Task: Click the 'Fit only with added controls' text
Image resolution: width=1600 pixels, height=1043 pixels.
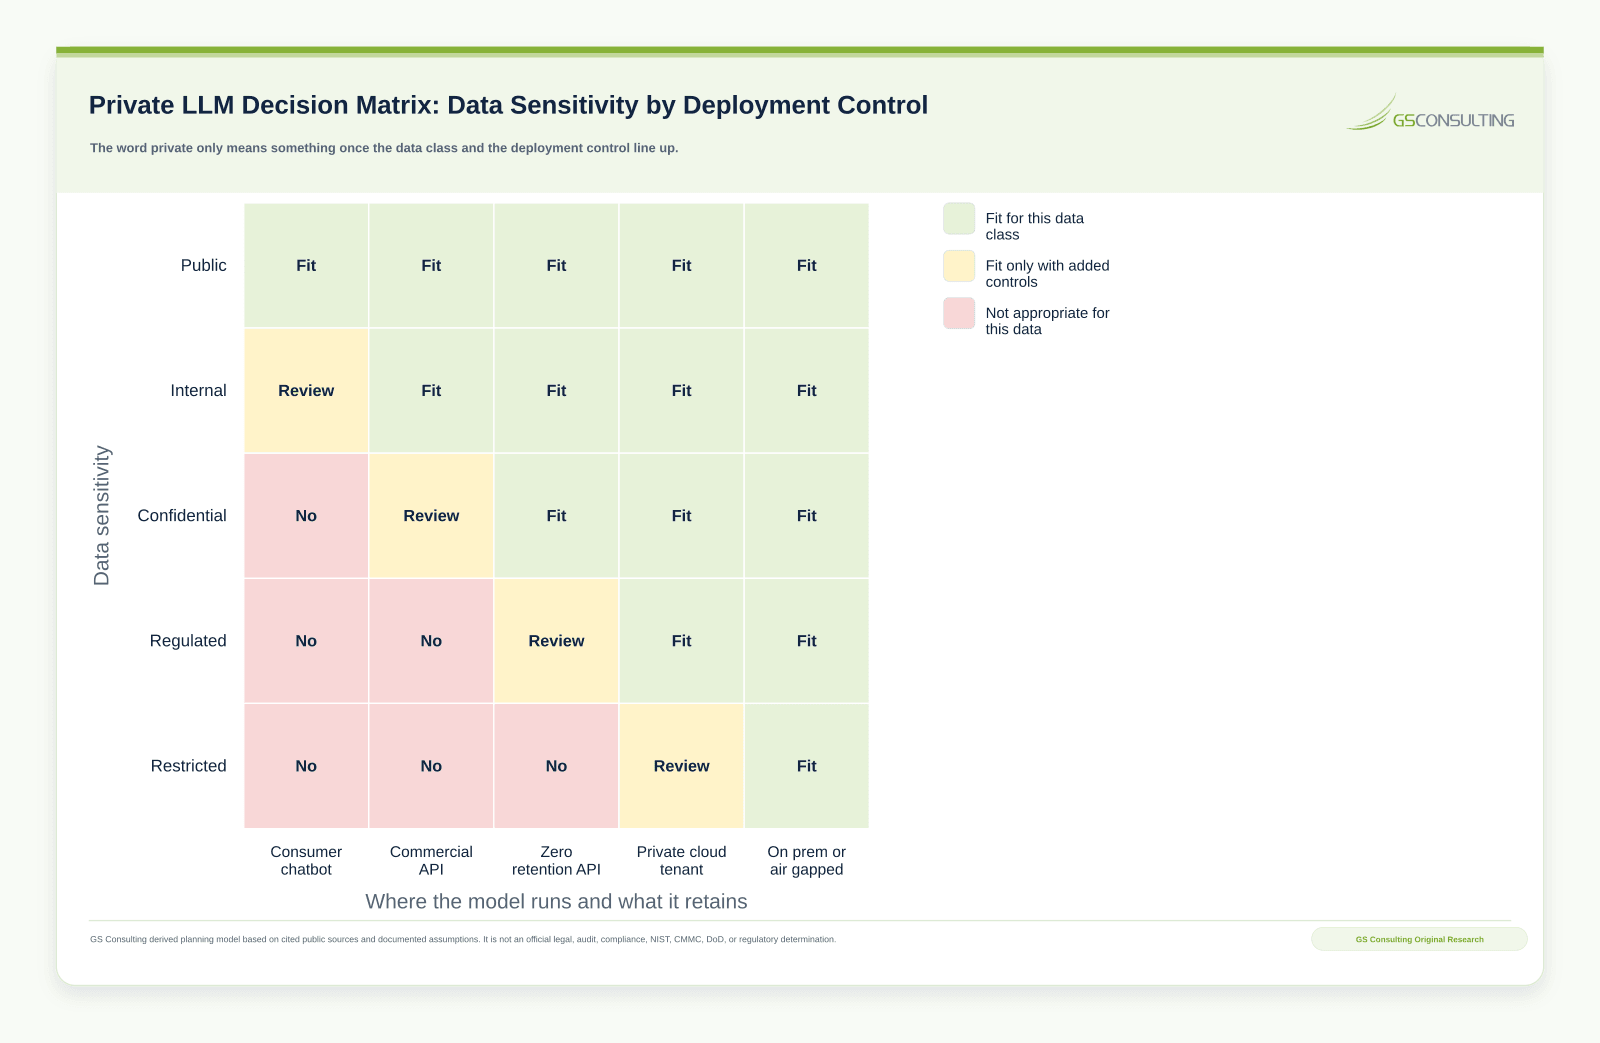Action: click(x=1047, y=273)
